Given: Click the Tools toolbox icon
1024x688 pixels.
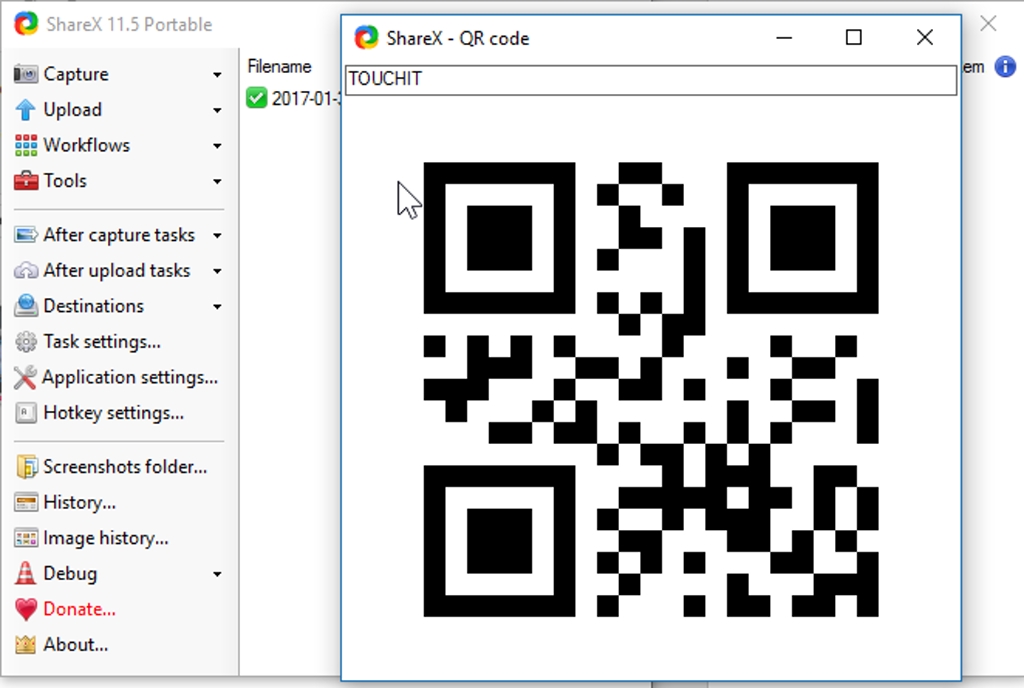Looking at the screenshot, I should click(x=26, y=181).
